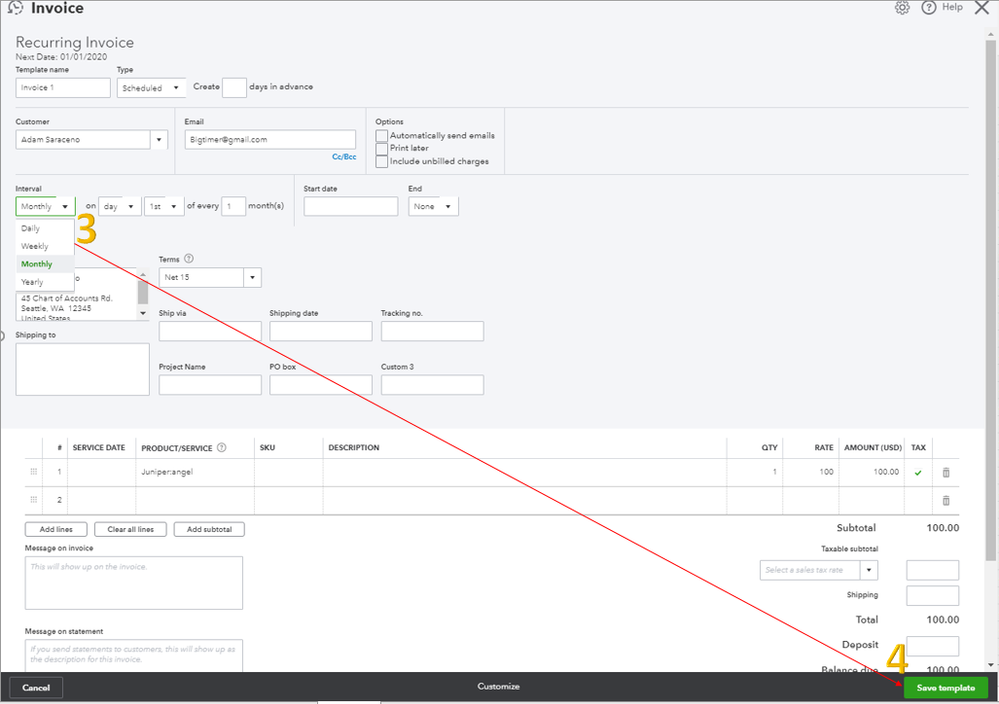Image resolution: width=999 pixels, height=704 pixels.
Task: Click the days in advance field
Action: coord(234,88)
